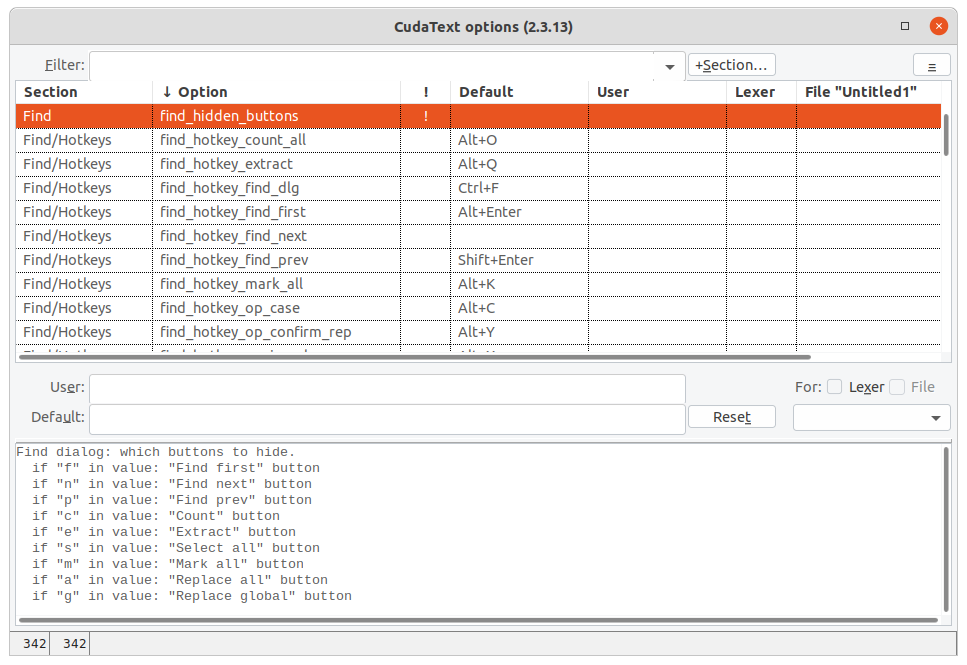Click the +Section... button
967x665 pixels.
731,65
